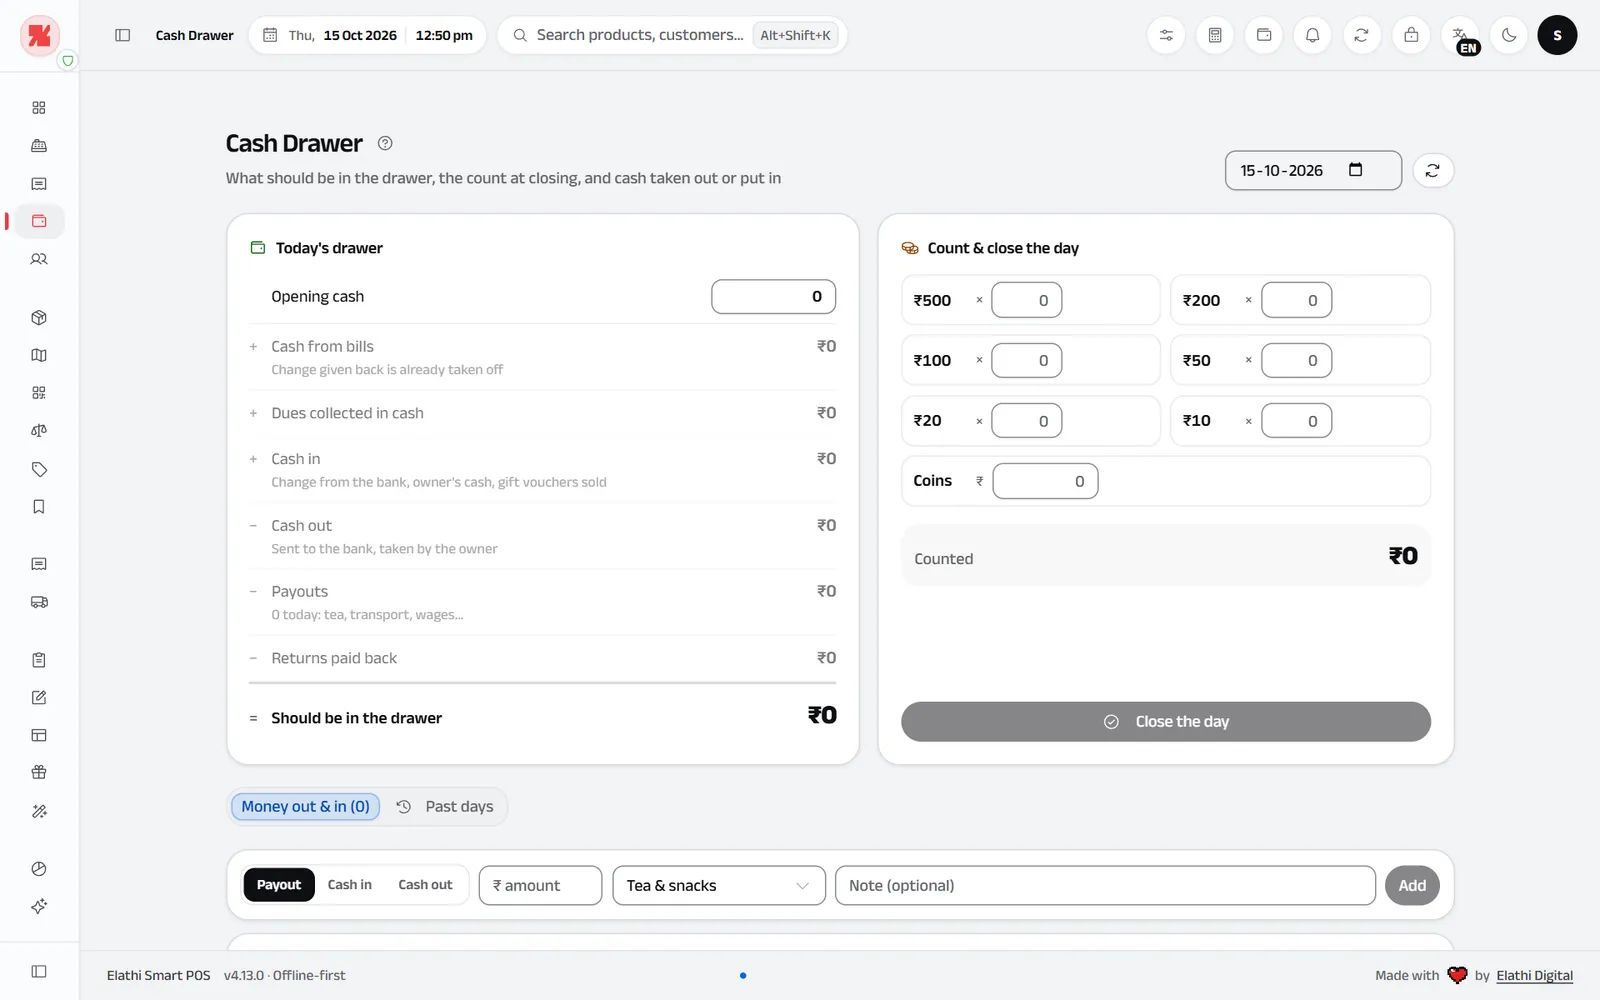Toggle dark mode with the moon icon

coord(1509,35)
